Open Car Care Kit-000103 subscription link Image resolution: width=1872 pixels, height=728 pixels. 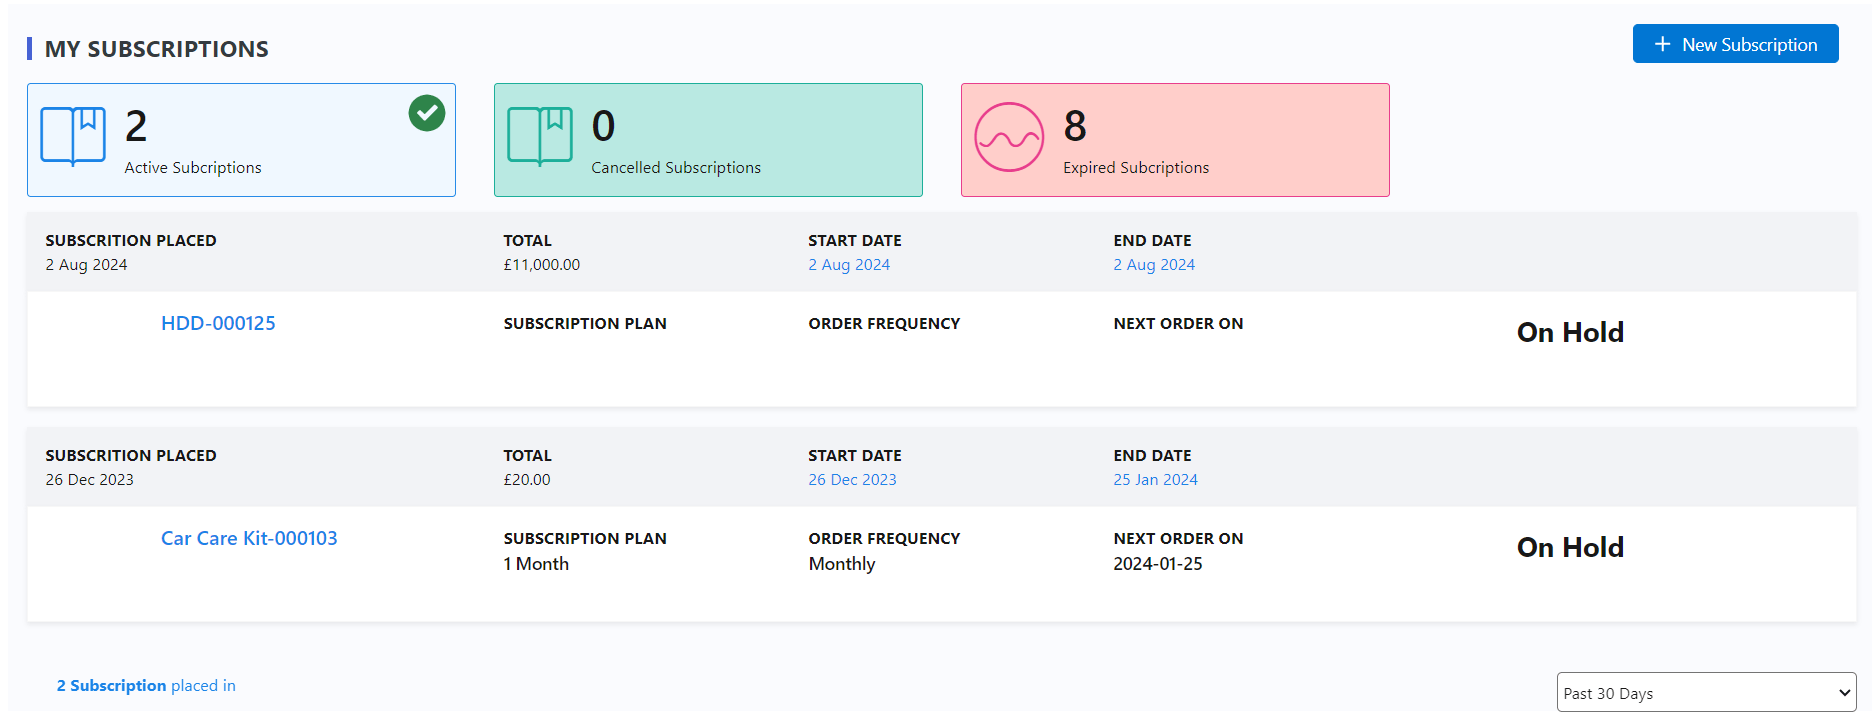pos(249,538)
